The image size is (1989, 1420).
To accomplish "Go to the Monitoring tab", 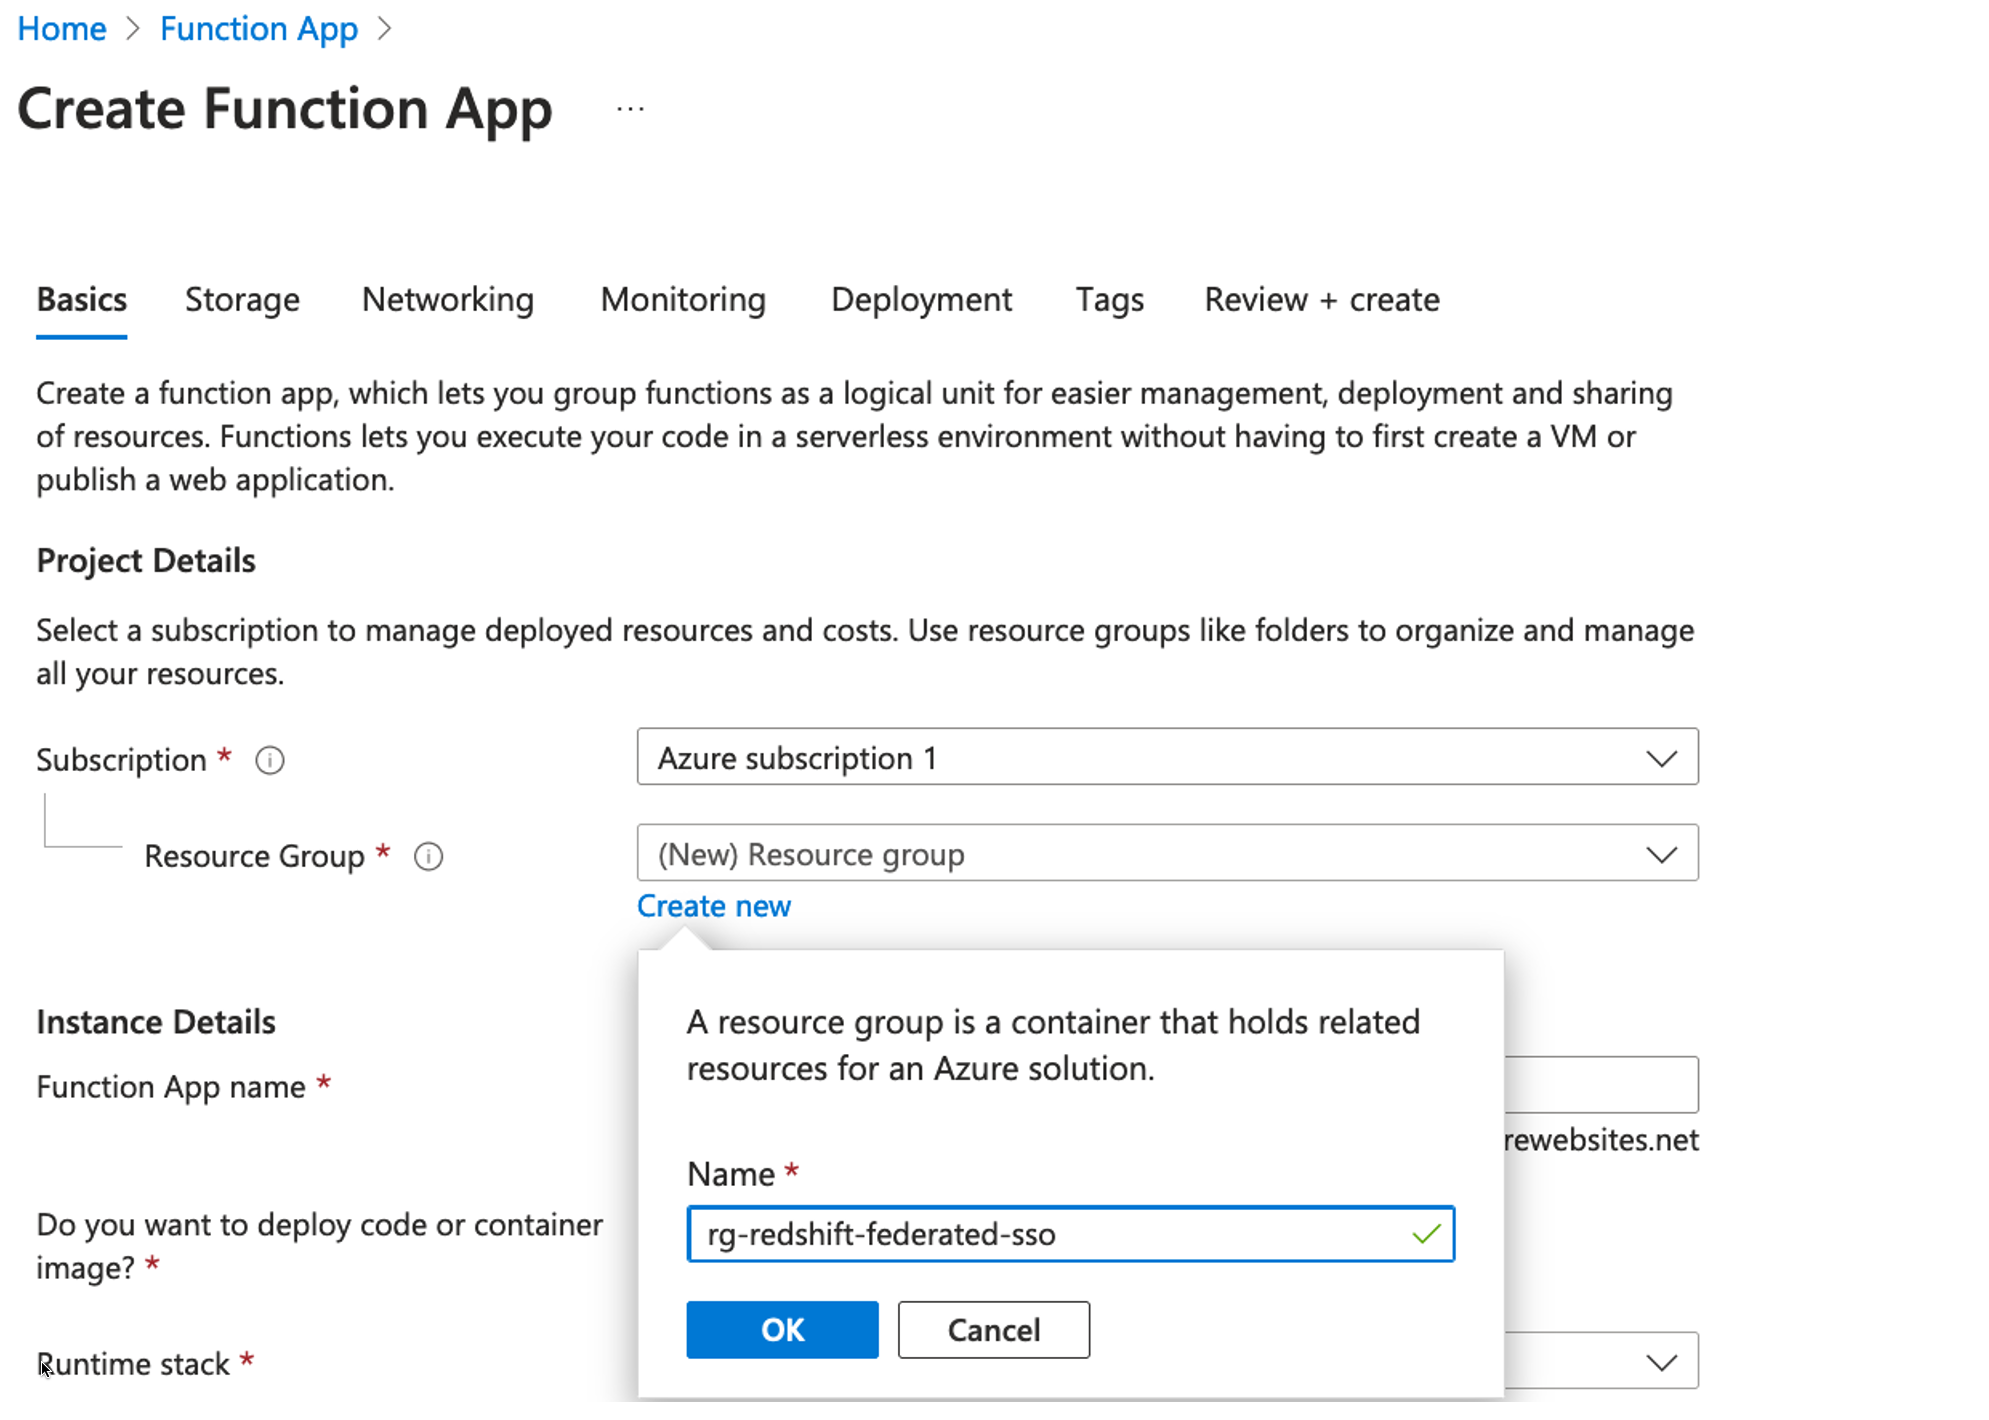I will point(683,300).
